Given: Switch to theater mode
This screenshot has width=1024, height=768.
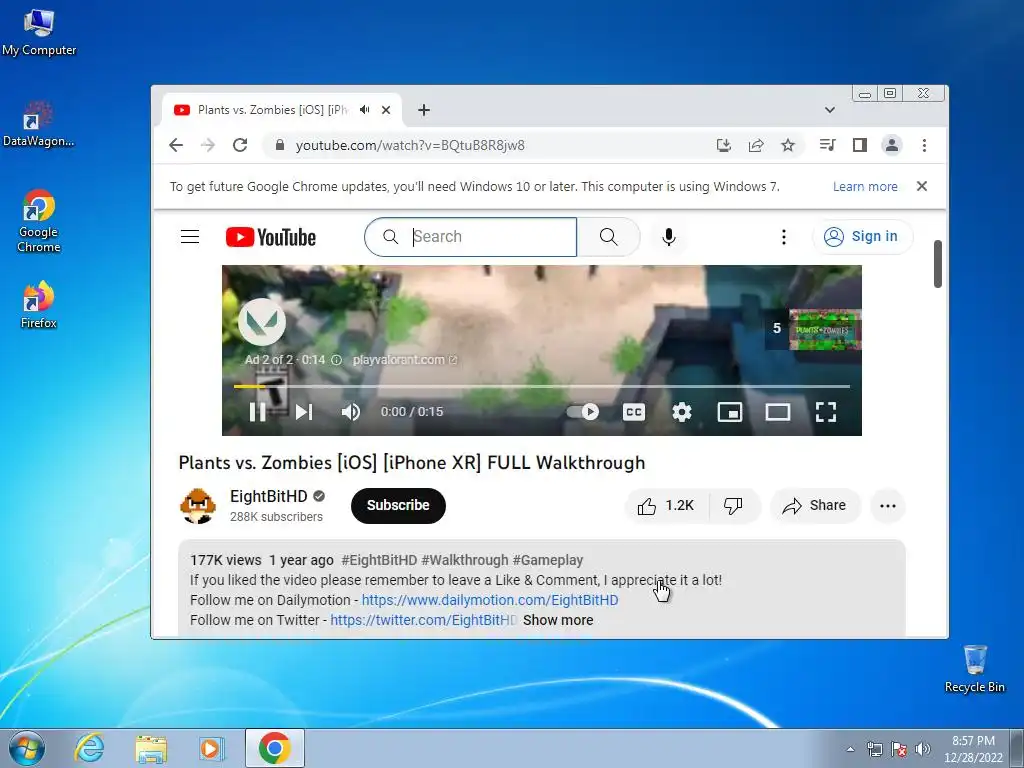Looking at the screenshot, I should pos(778,412).
